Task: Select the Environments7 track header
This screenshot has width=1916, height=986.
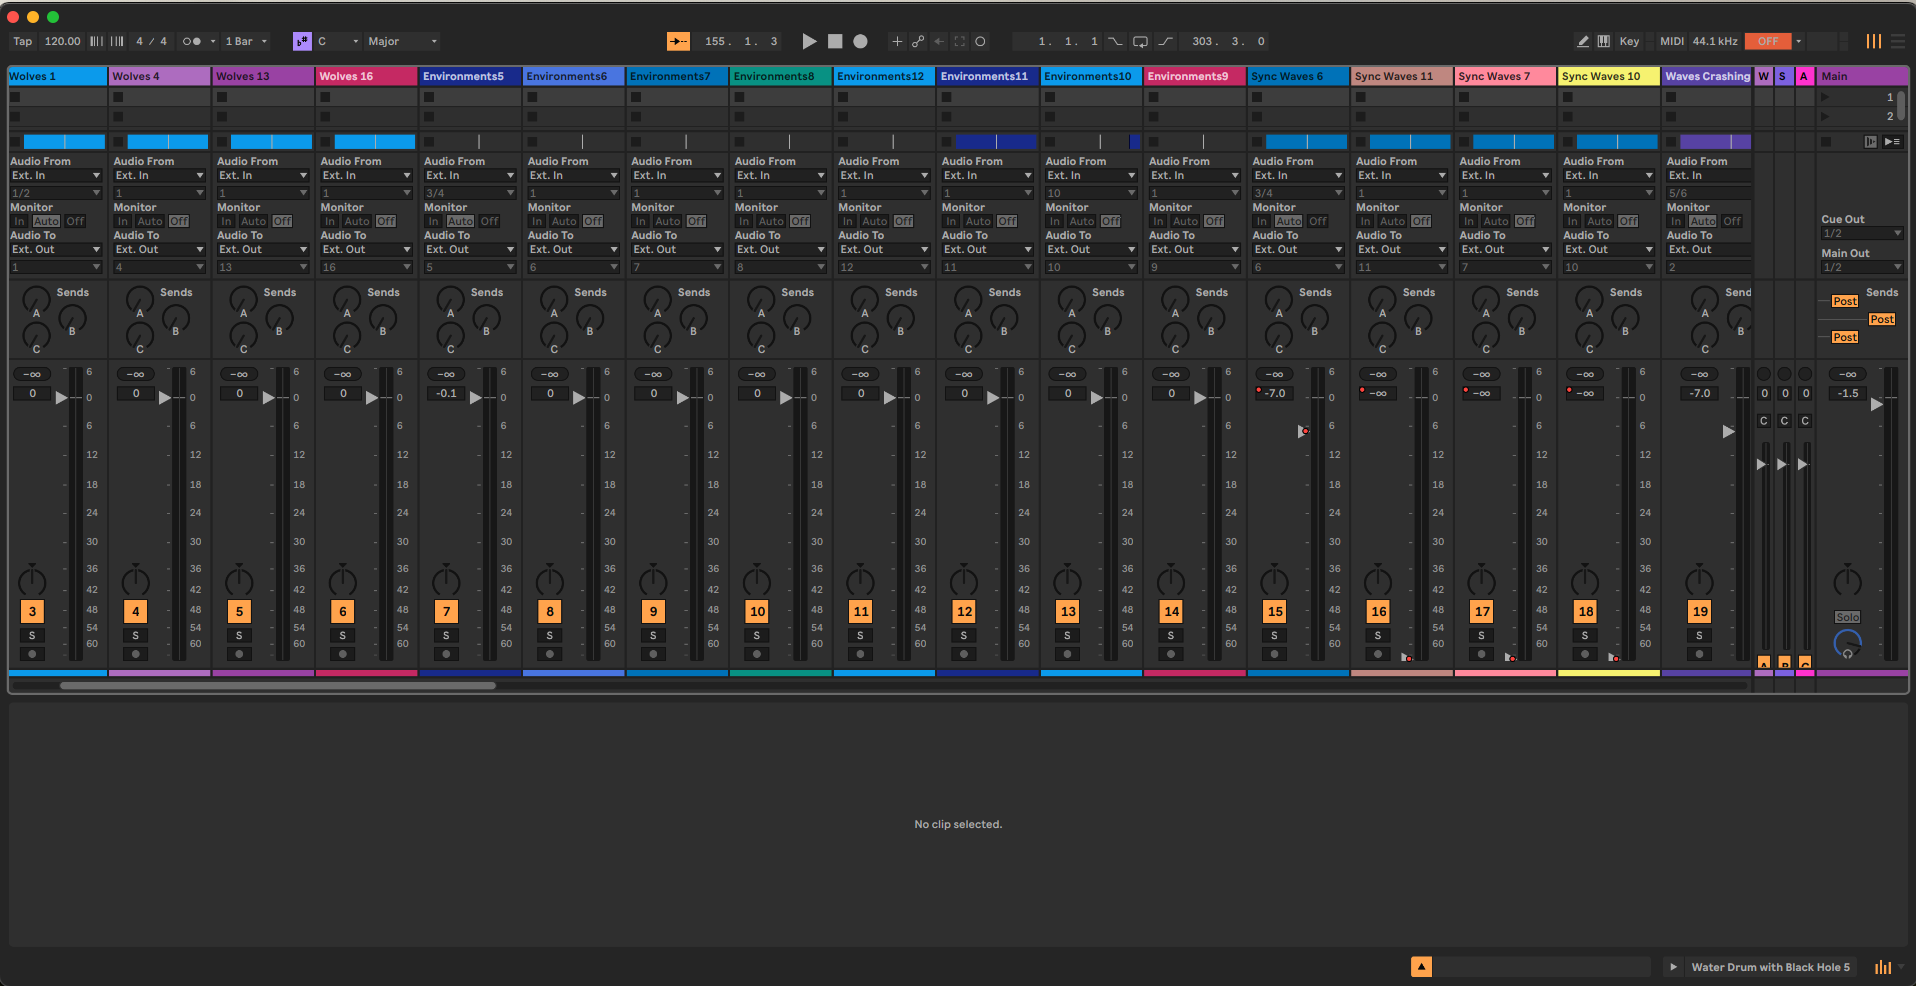Action: pos(677,76)
